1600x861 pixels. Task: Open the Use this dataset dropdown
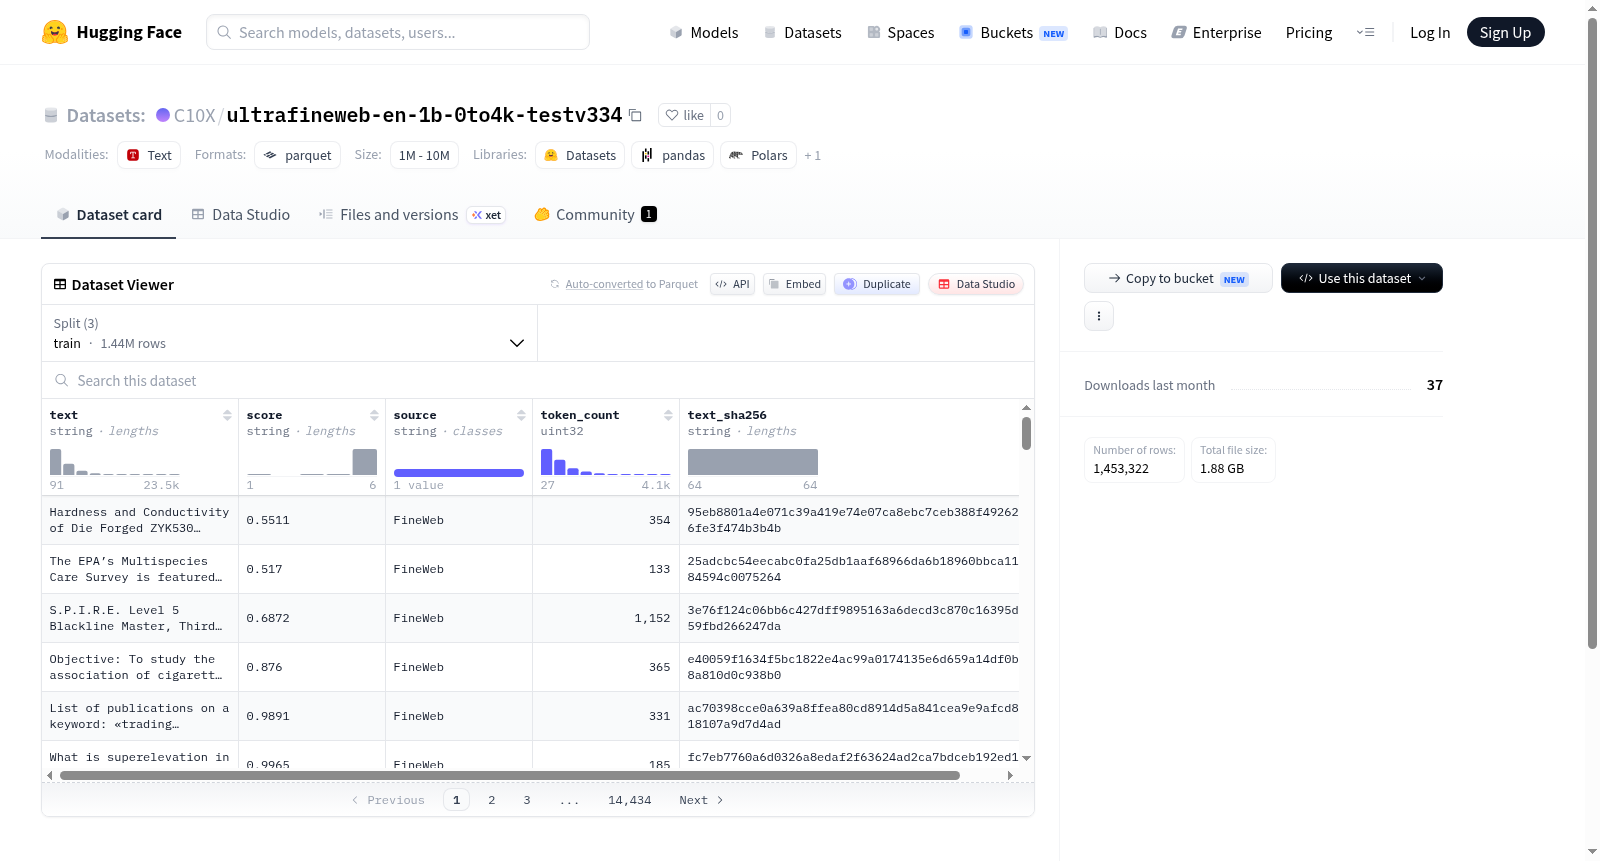point(1362,278)
